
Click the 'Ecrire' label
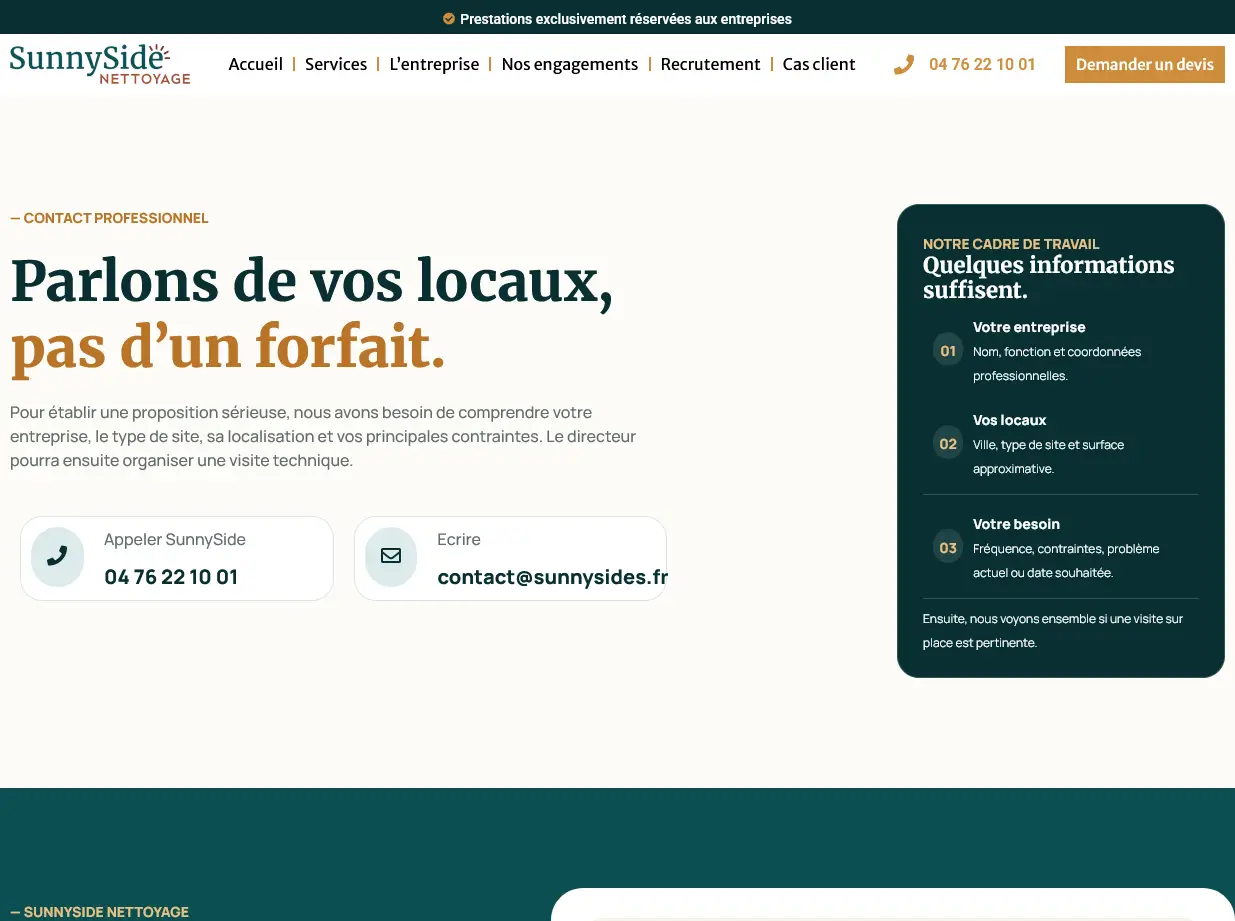click(459, 539)
